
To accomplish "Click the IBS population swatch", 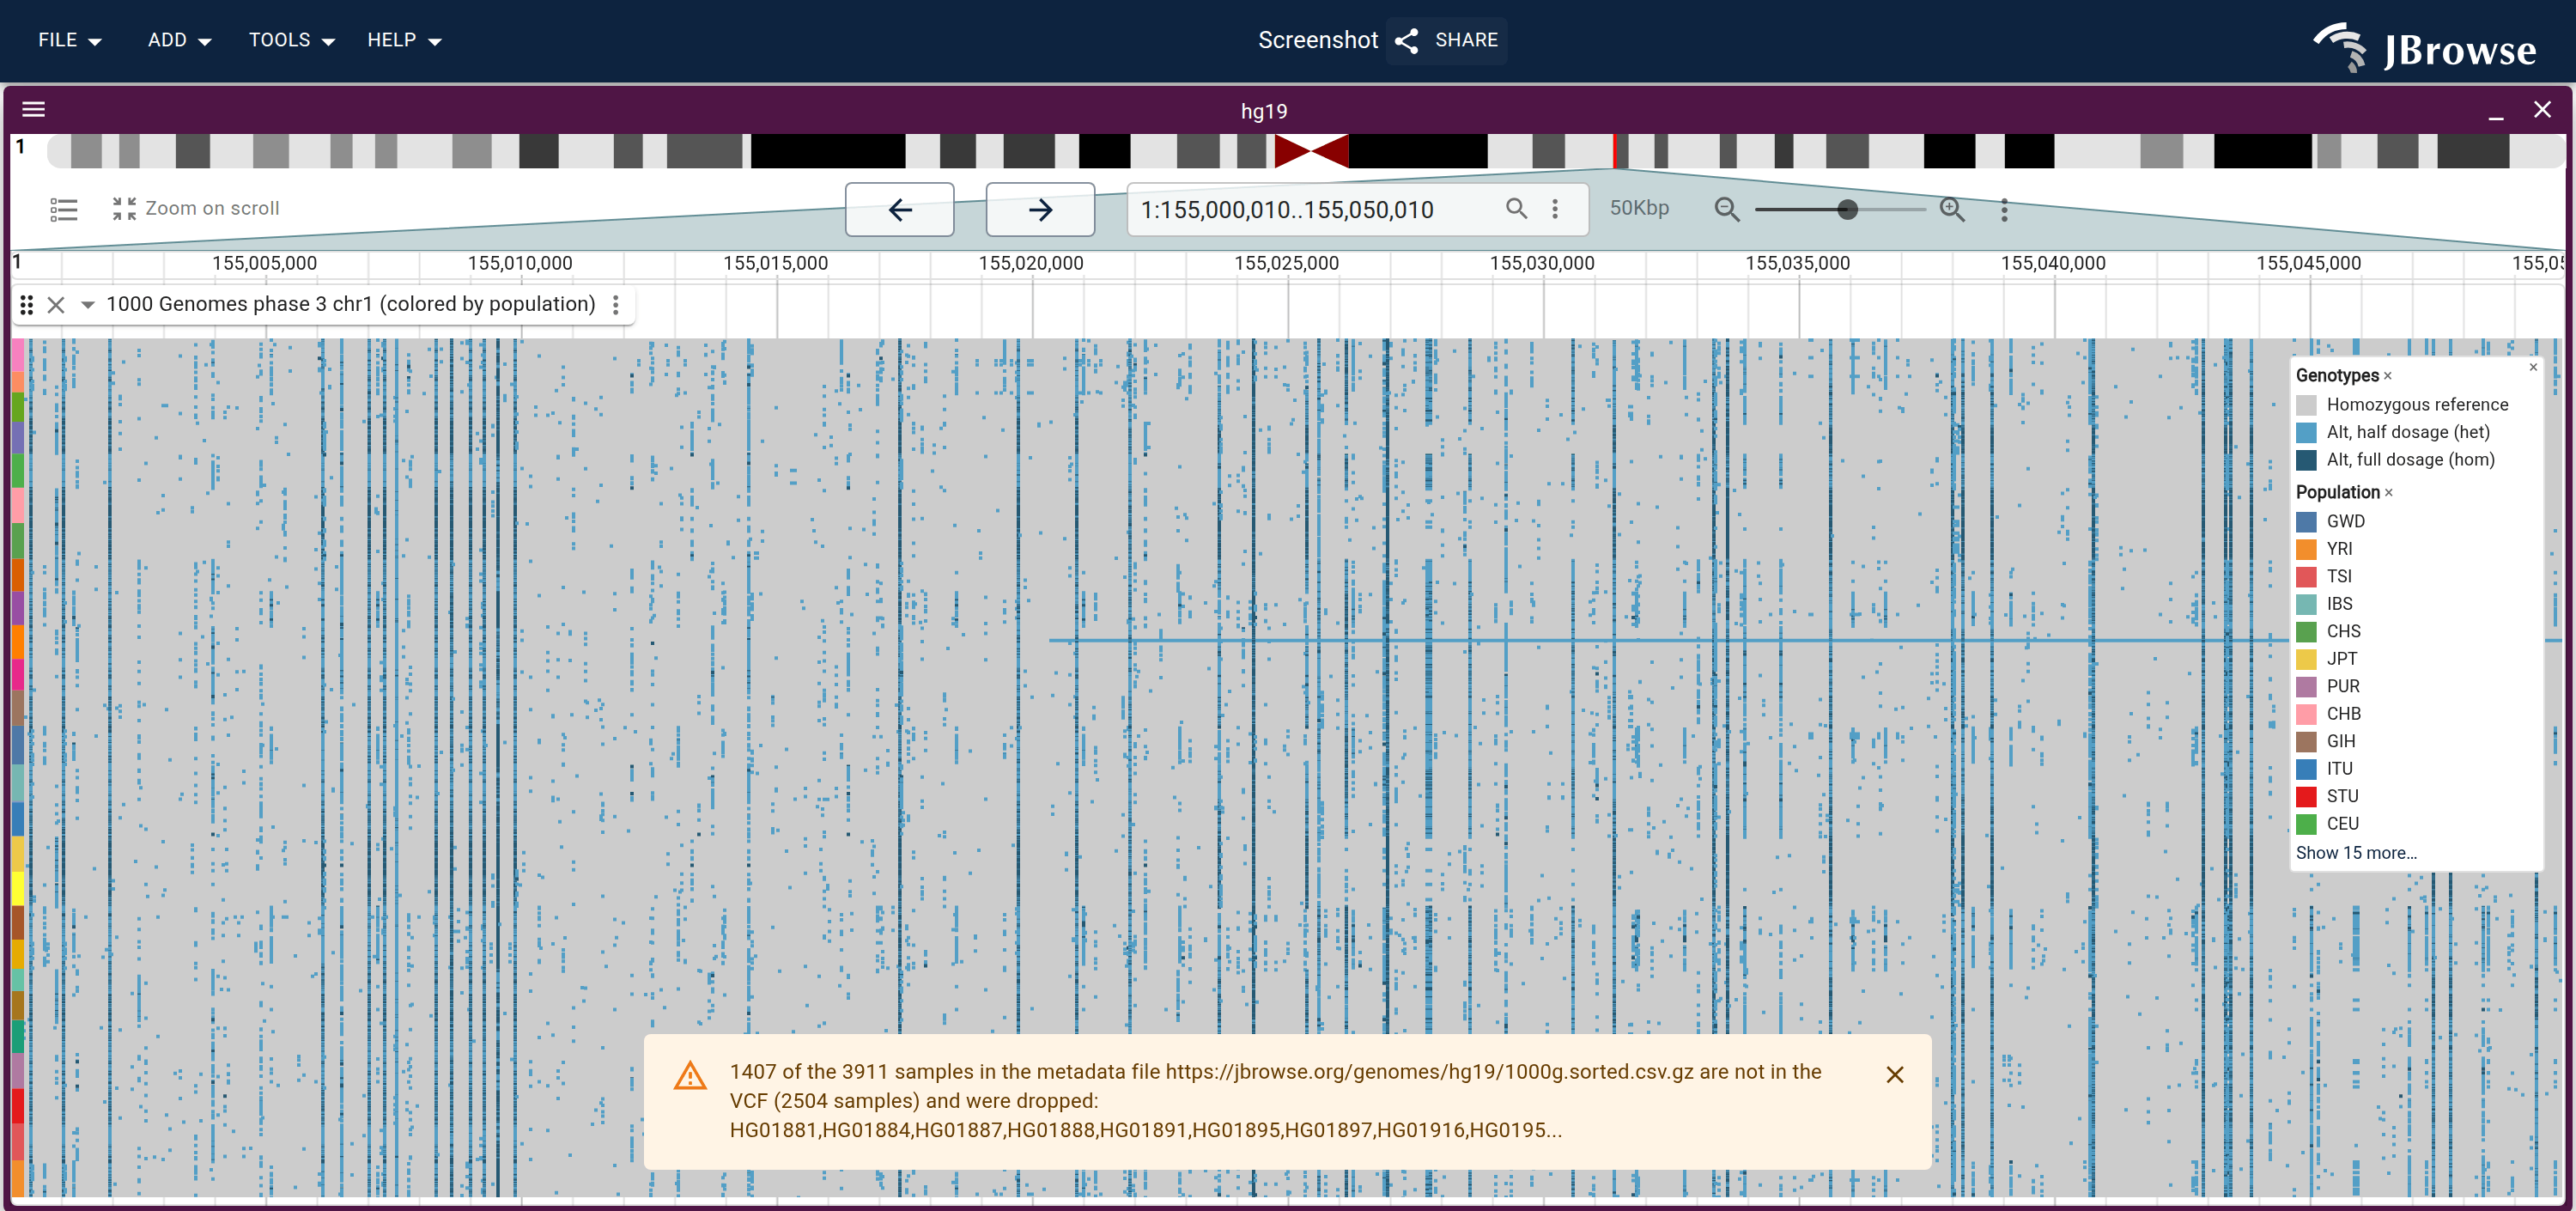I will [2307, 604].
